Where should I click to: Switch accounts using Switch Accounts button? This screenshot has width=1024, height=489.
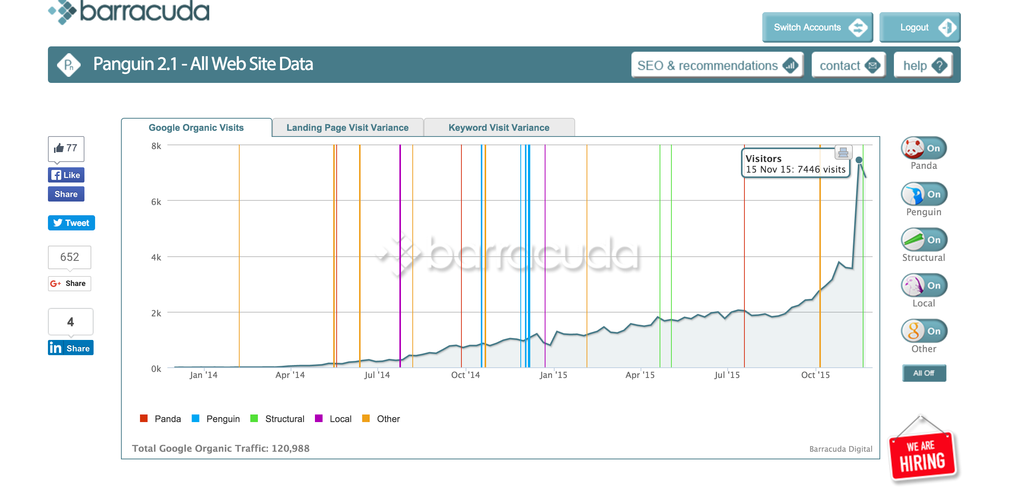coord(817,27)
